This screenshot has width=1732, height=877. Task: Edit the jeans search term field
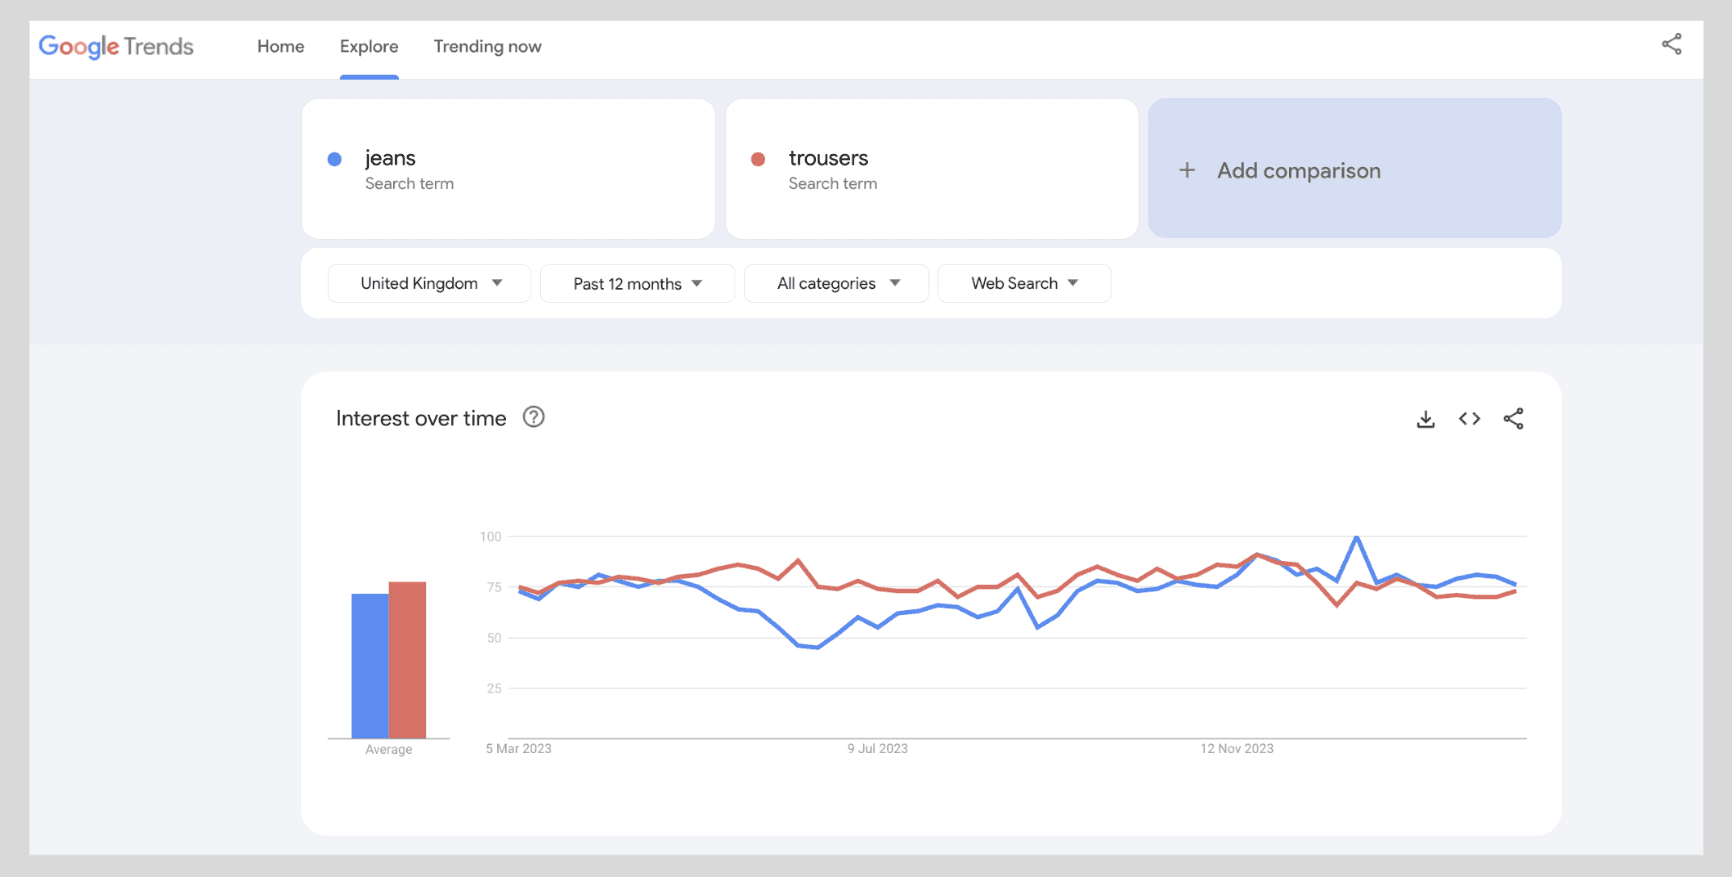click(508, 168)
